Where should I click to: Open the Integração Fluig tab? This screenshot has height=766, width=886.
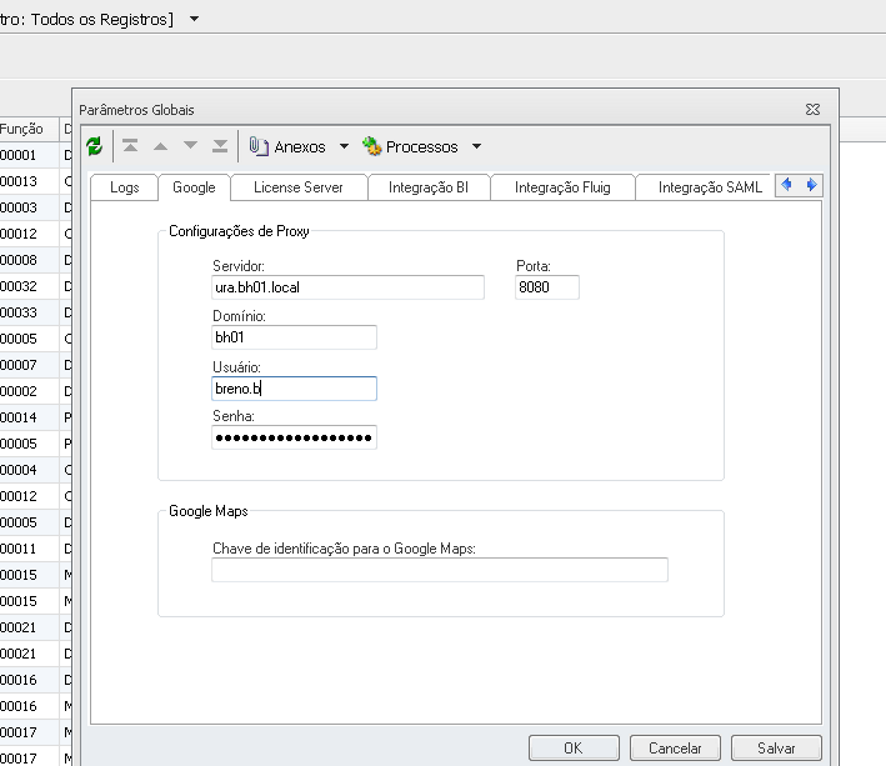pos(562,187)
